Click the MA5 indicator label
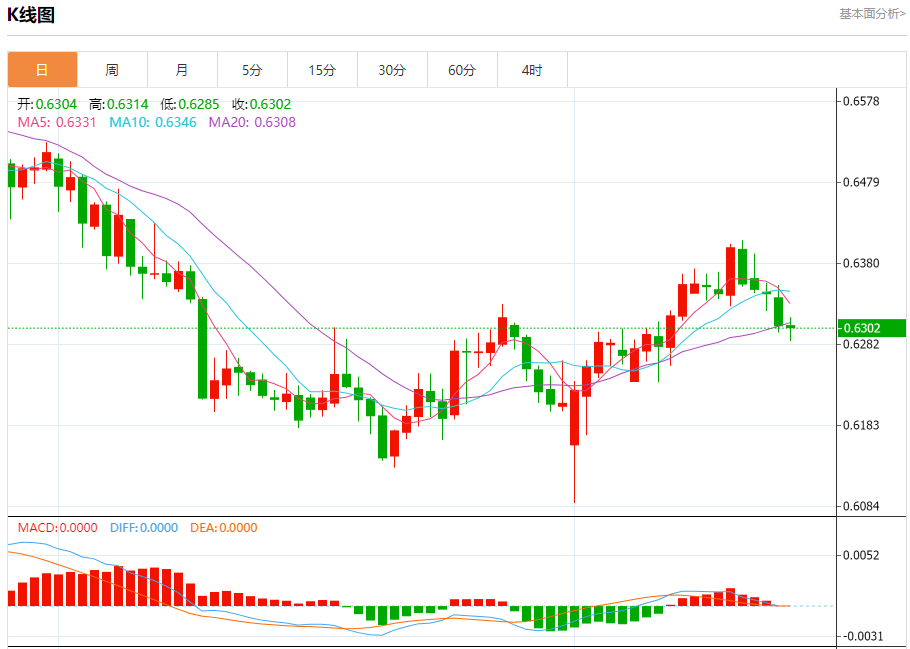This screenshot has height=649, width=910. (57, 122)
